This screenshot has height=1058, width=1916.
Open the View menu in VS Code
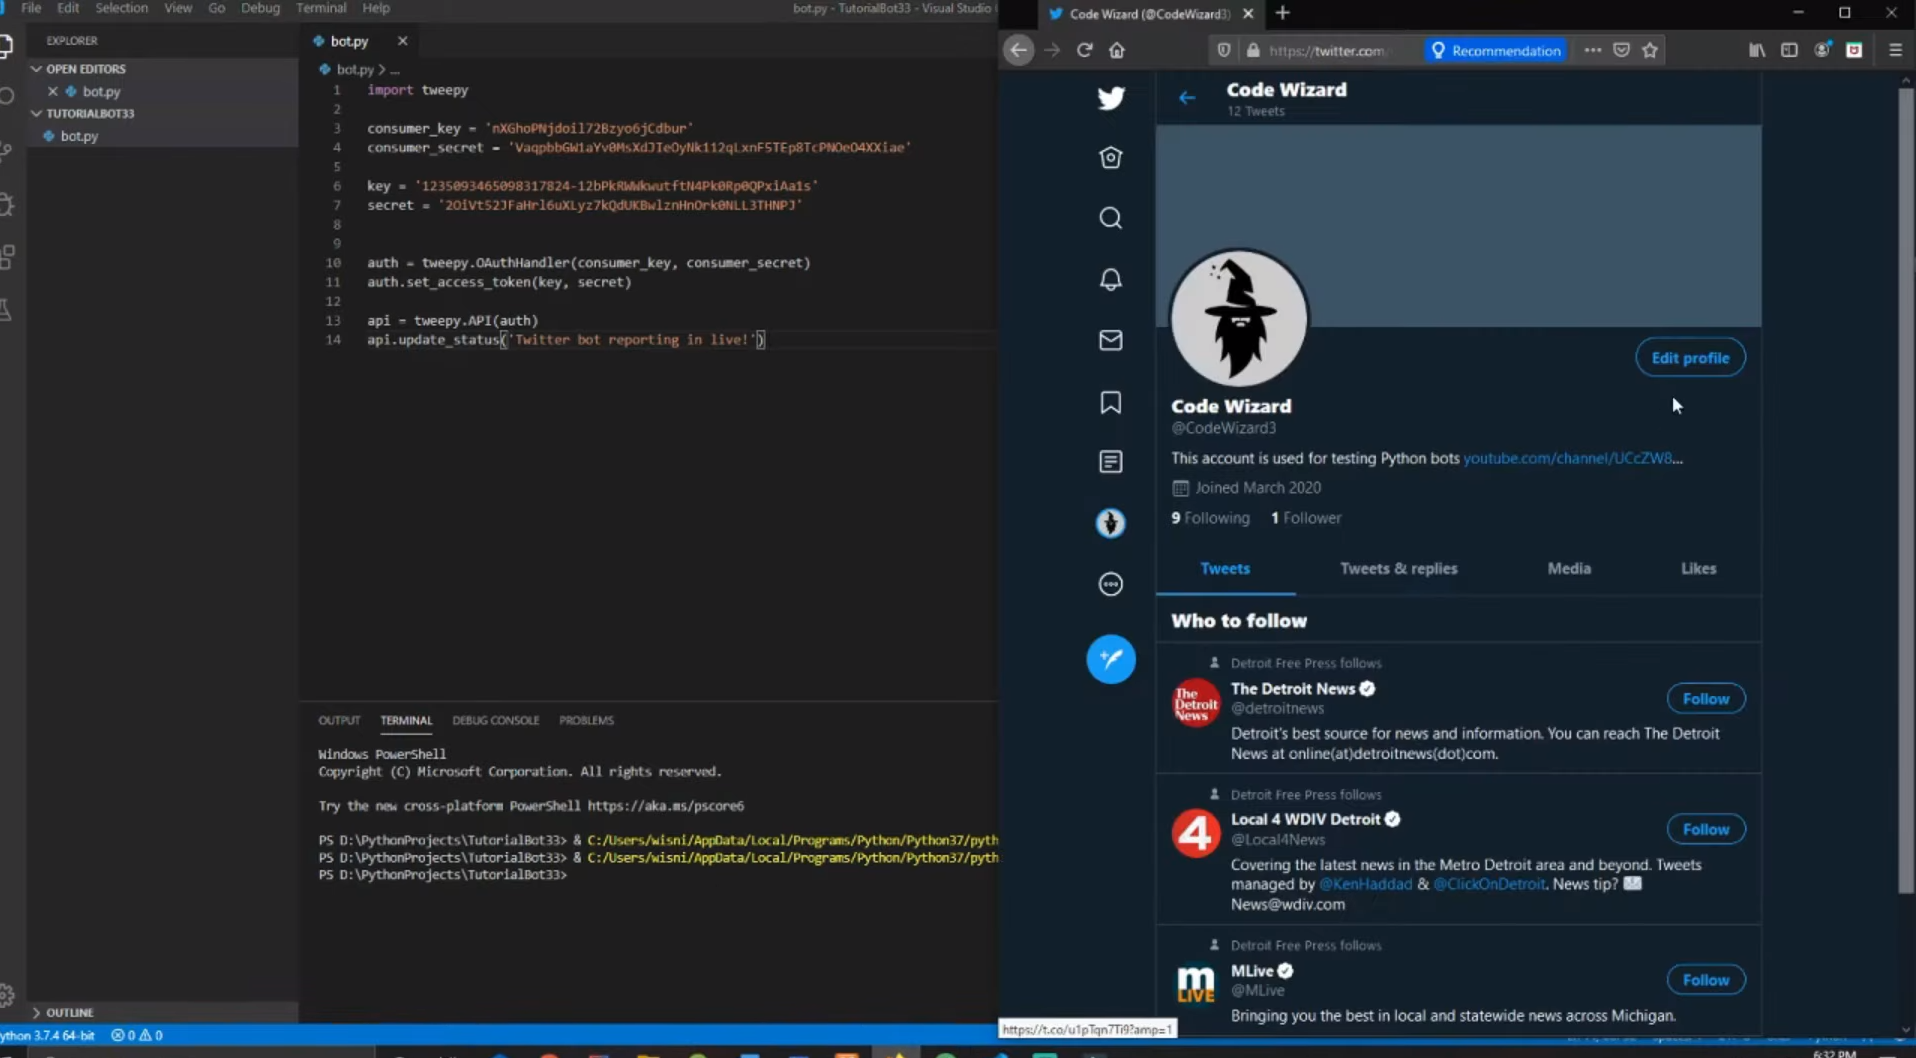(178, 8)
